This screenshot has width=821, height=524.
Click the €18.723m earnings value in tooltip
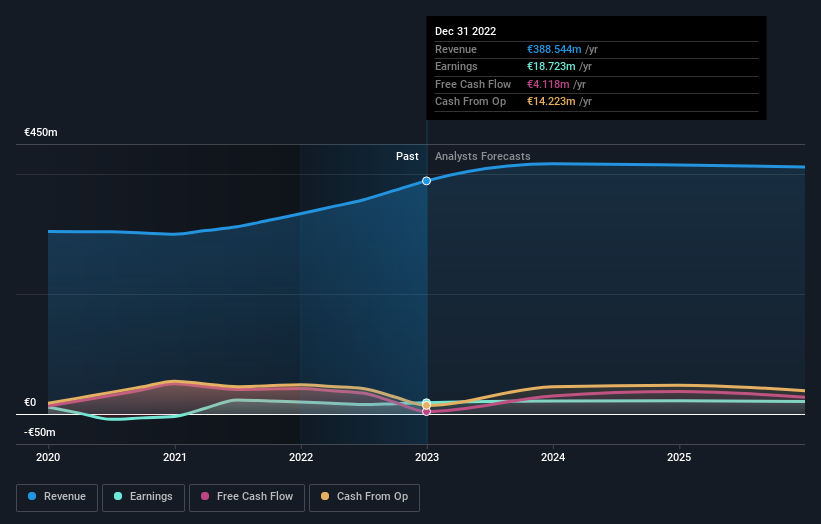click(551, 66)
